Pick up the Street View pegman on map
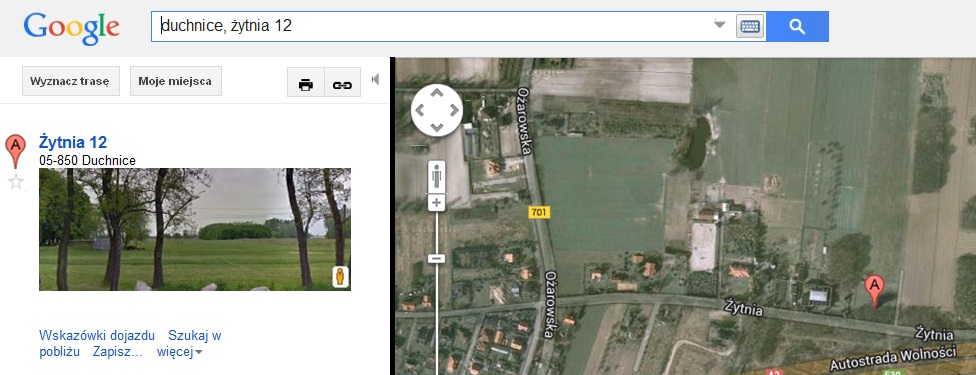 436,176
